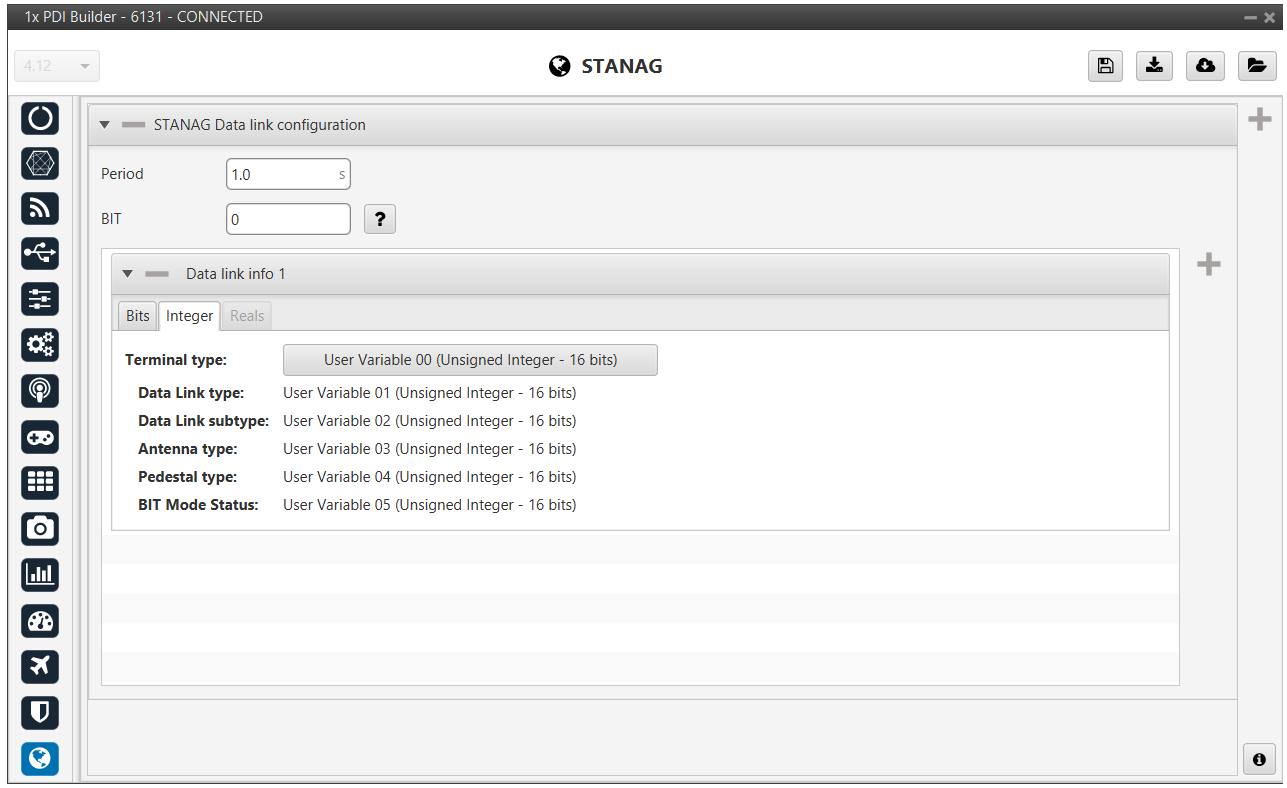
Task: Collapse STANAG Data link configuration section
Action: (x=105, y=125)
